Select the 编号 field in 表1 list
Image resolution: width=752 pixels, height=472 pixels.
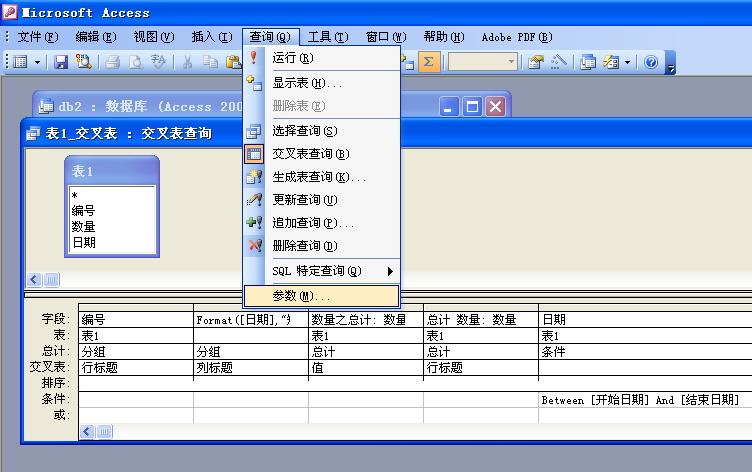(x=113, y=211)
